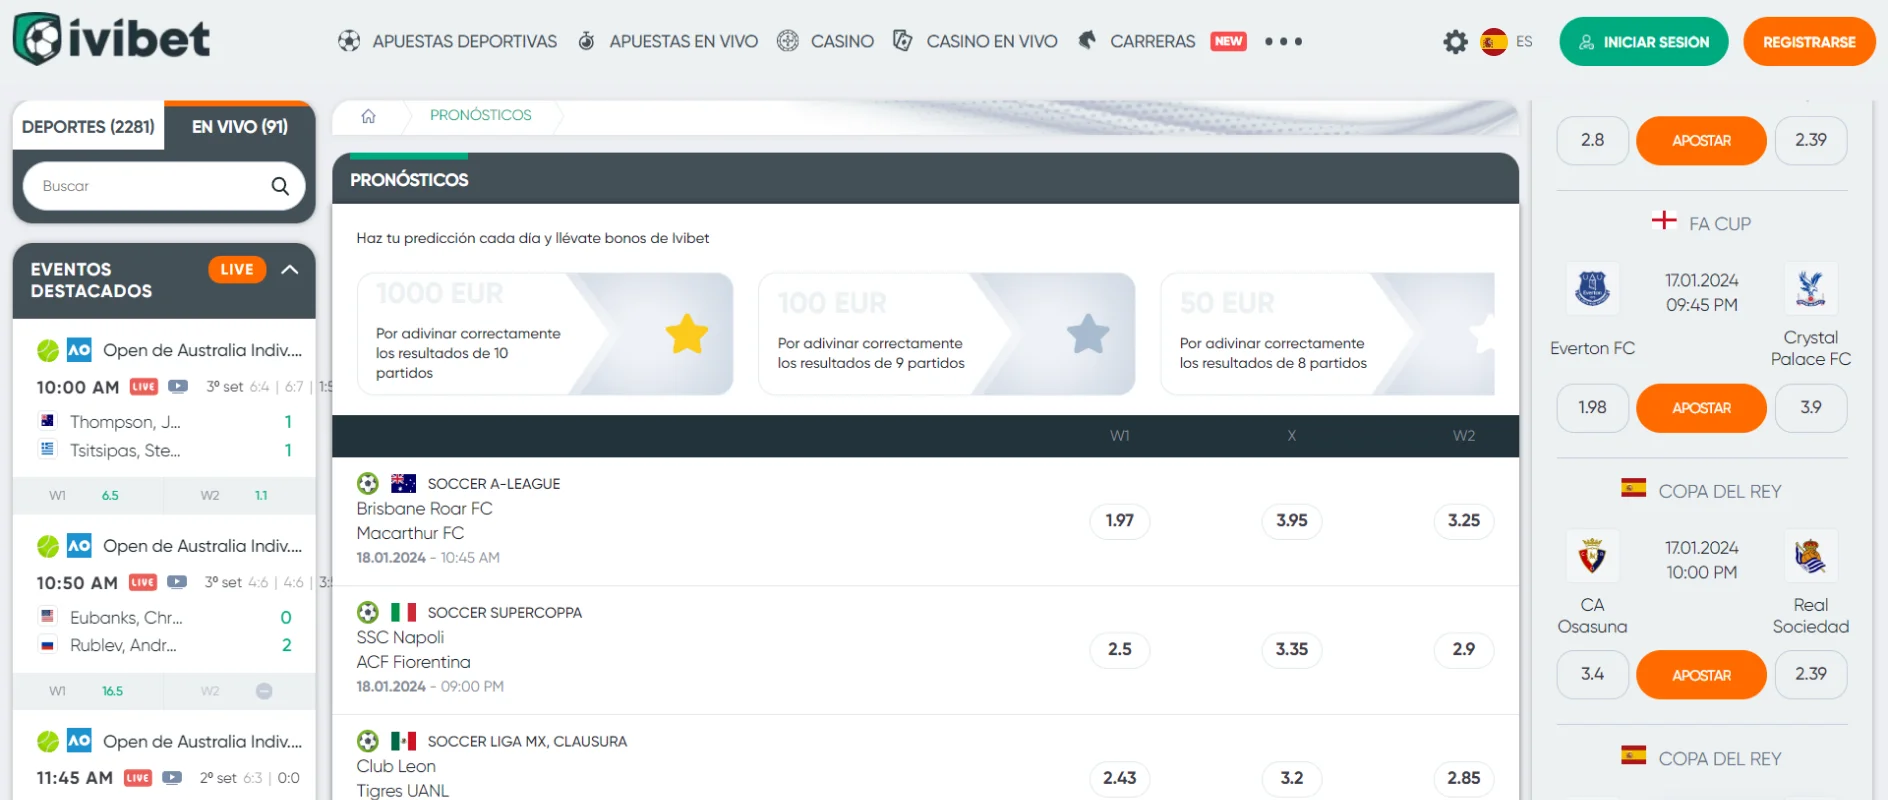This screenshot has width=1888, height=800.
Task: Pick W2 odds 2.85 for Tigres UANL
Action: pos(1464,778)
